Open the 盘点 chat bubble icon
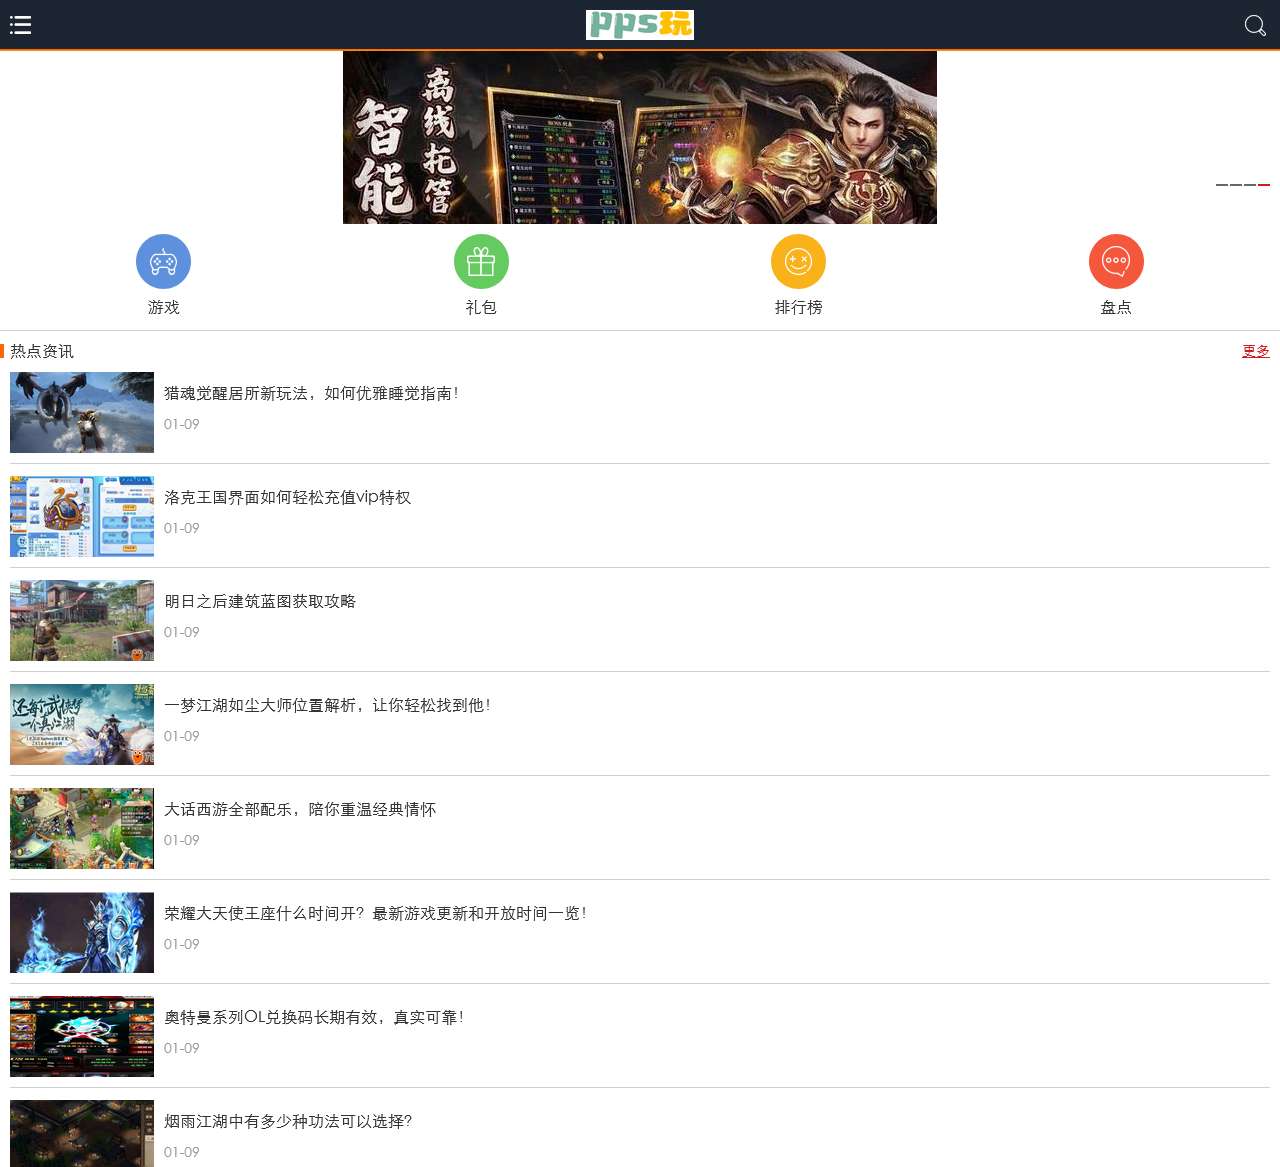Viewport: 1280px width, 1167px height. 1116,262
